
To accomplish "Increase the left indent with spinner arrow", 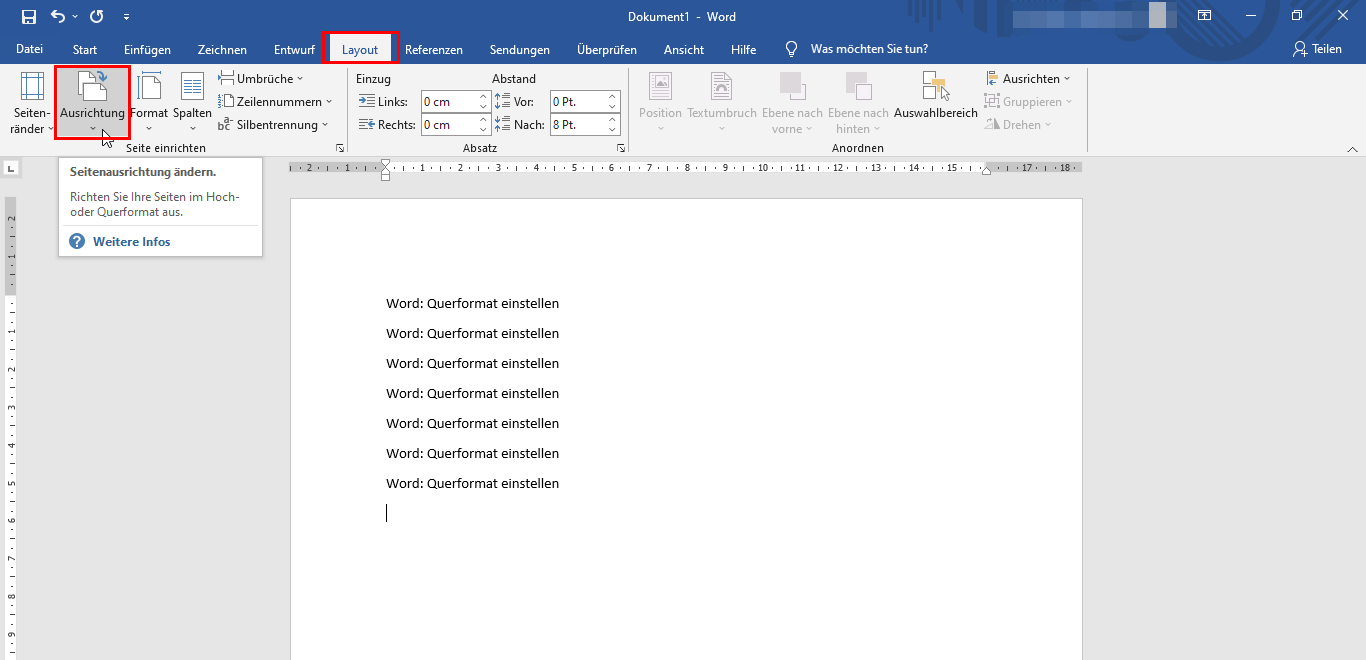I will click(484, 97).
